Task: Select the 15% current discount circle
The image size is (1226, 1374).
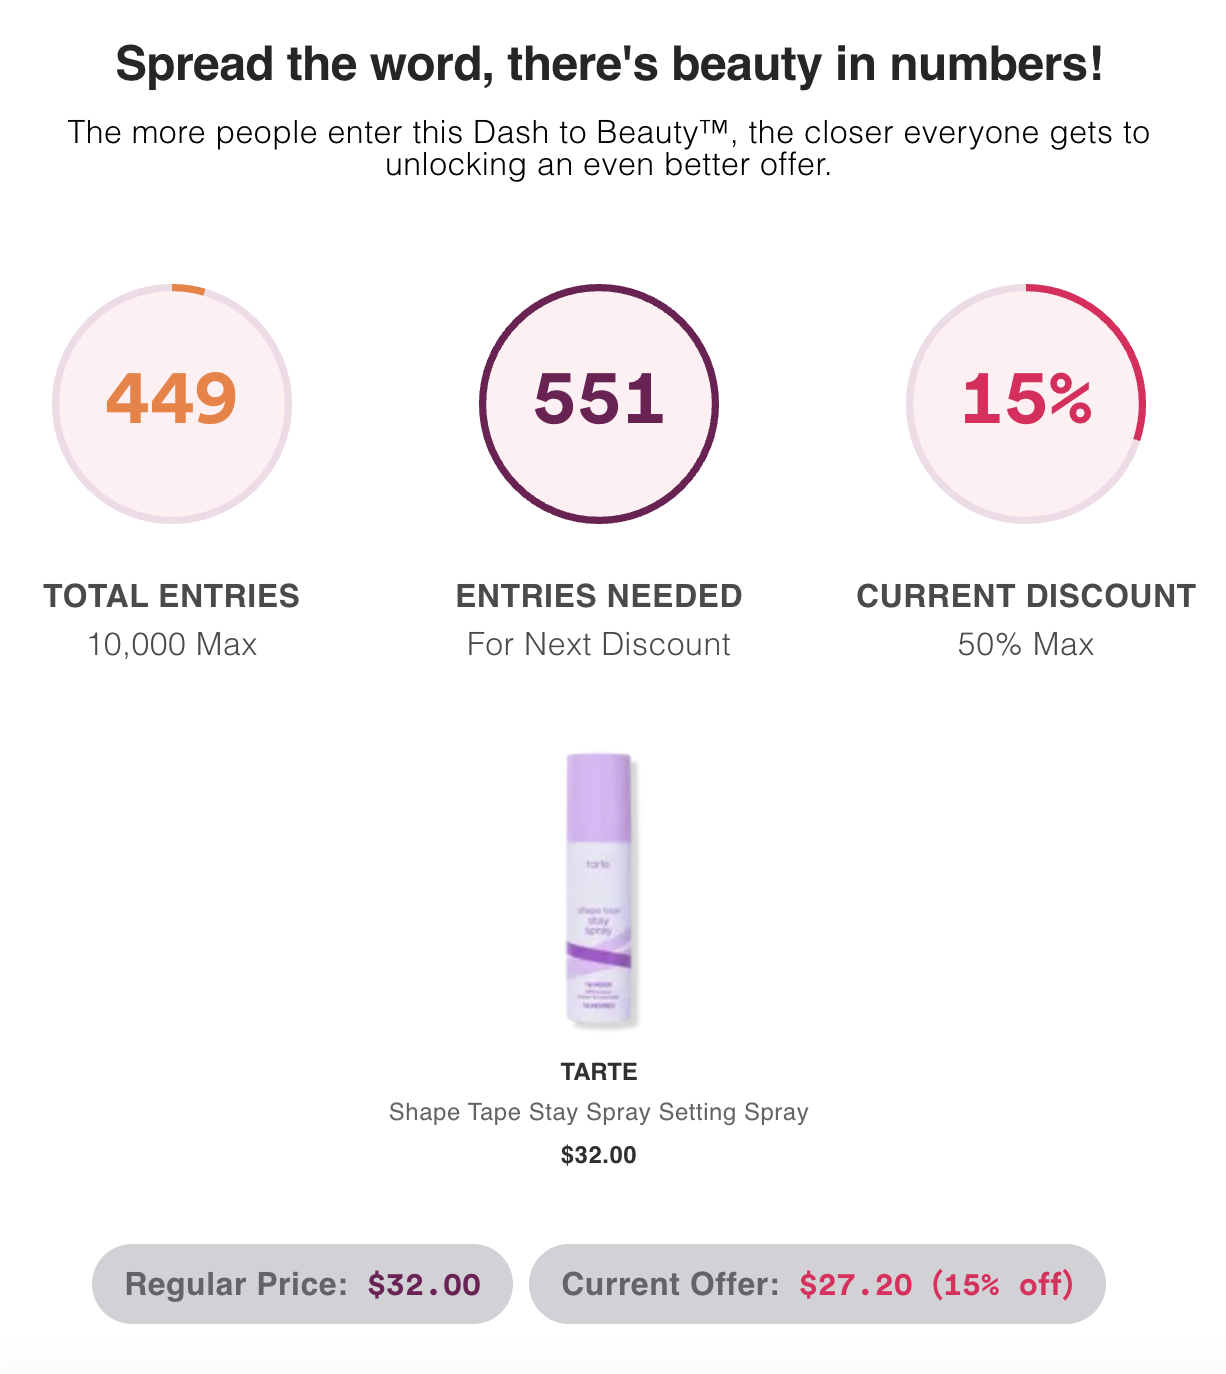Action: (1026, 404)
